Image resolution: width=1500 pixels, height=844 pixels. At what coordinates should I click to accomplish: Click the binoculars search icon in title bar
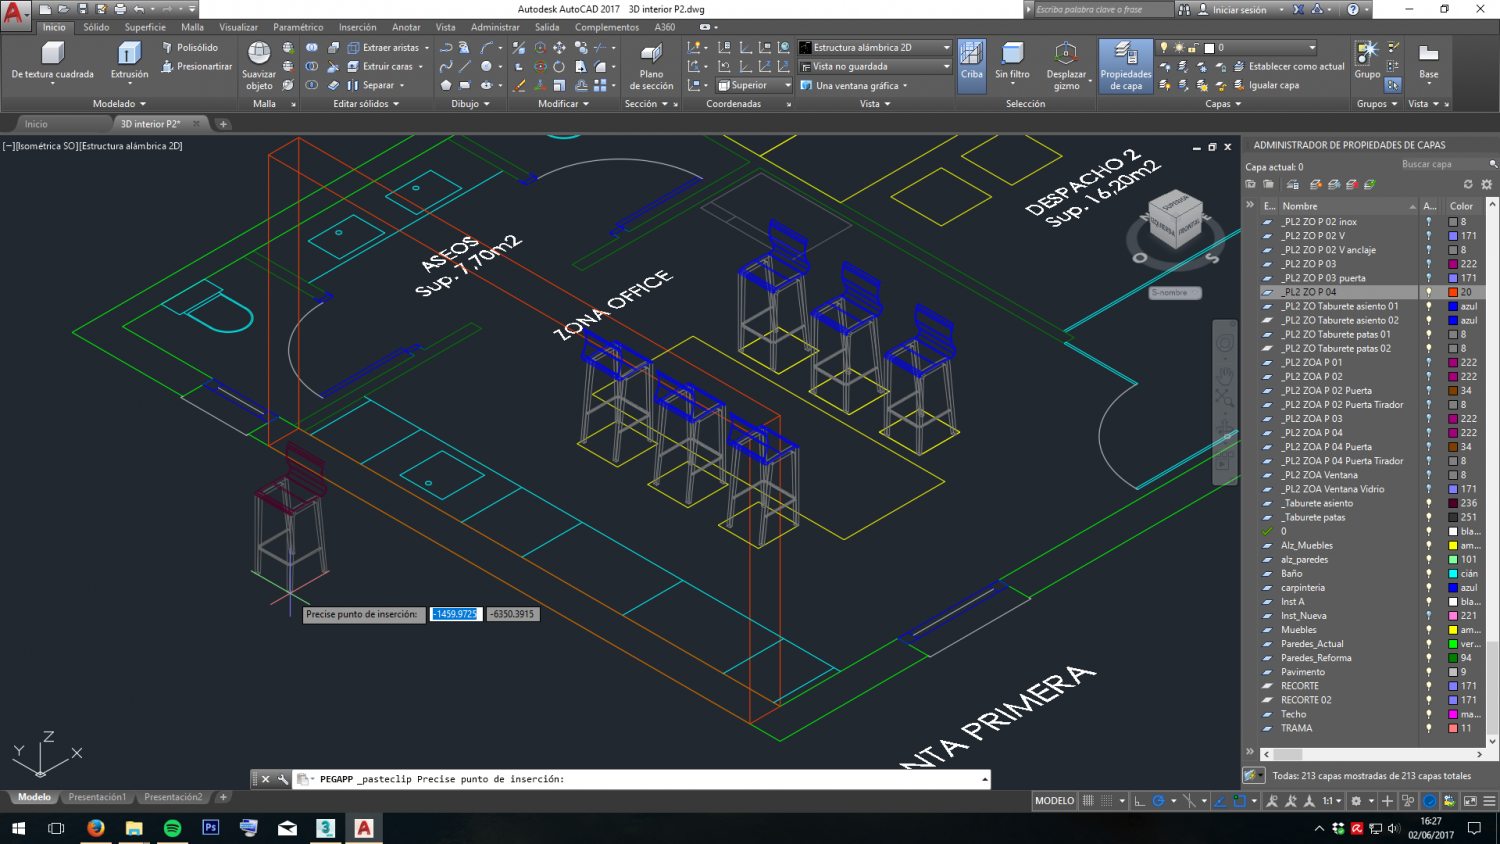[1184, 9]
